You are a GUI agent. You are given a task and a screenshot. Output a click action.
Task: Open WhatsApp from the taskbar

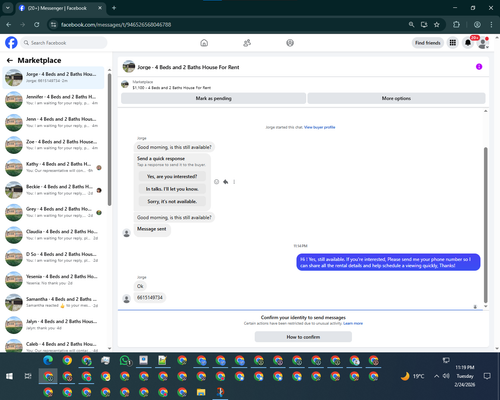125,360
